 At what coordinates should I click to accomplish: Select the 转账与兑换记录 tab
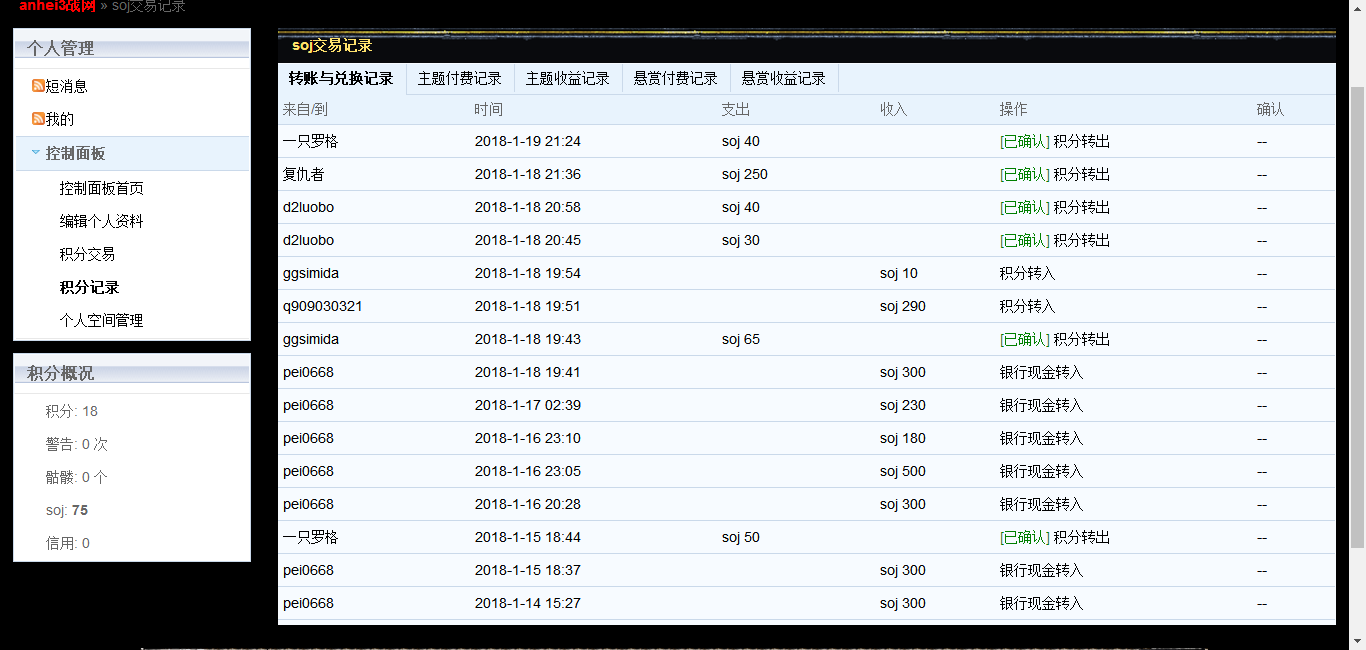(x=341, y=78)
